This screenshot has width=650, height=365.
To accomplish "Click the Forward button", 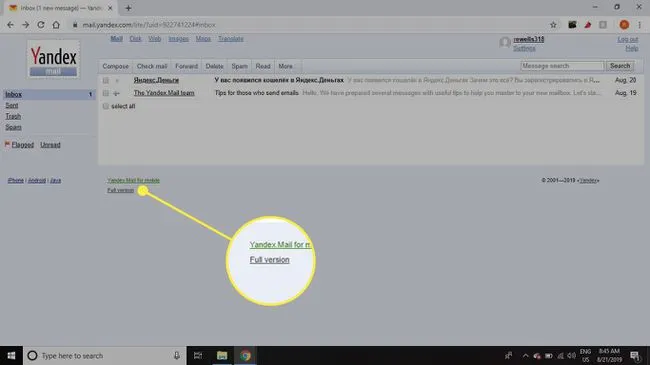I will [x=186, y=66].
